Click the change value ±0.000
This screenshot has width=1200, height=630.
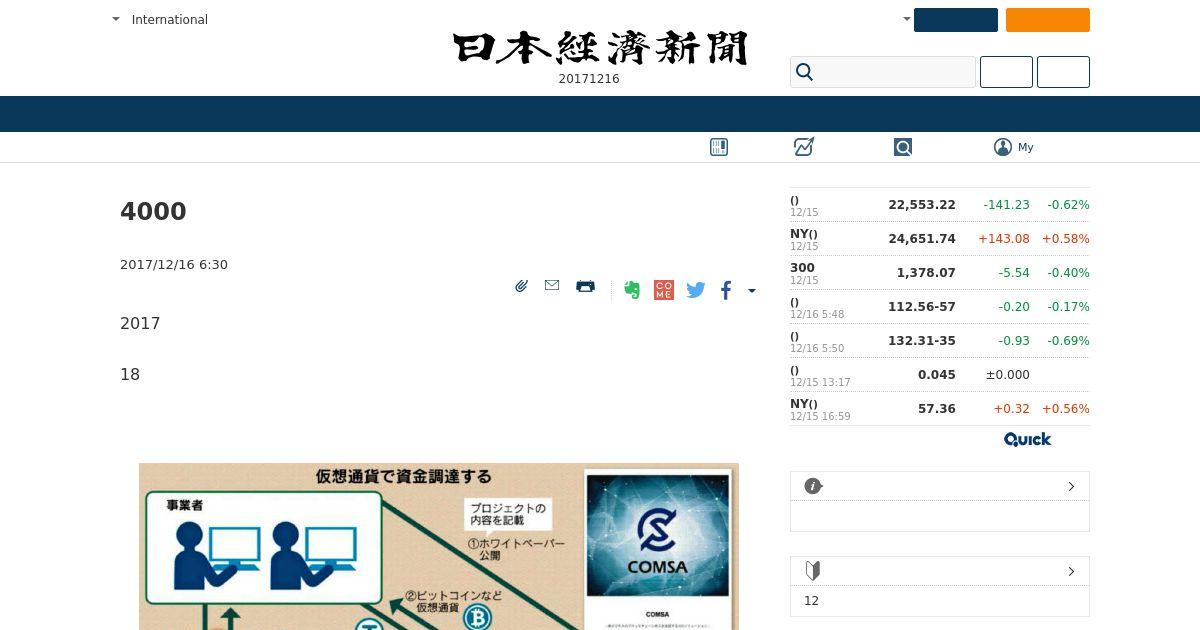point(1008,375)
